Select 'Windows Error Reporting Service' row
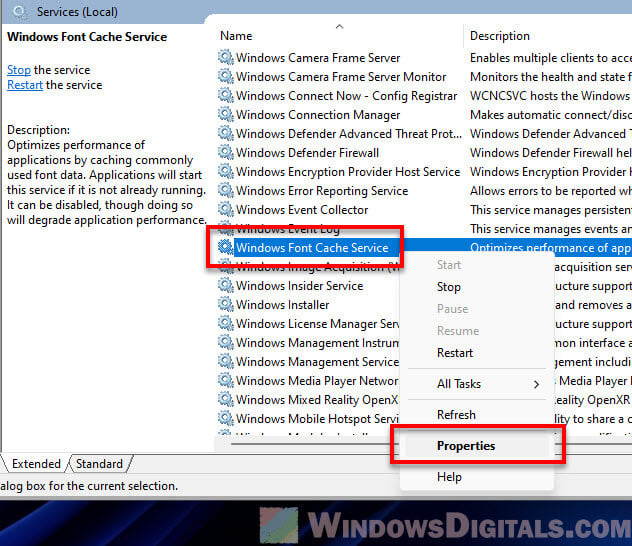The image size is (632, 546). [x=322, y=191]
